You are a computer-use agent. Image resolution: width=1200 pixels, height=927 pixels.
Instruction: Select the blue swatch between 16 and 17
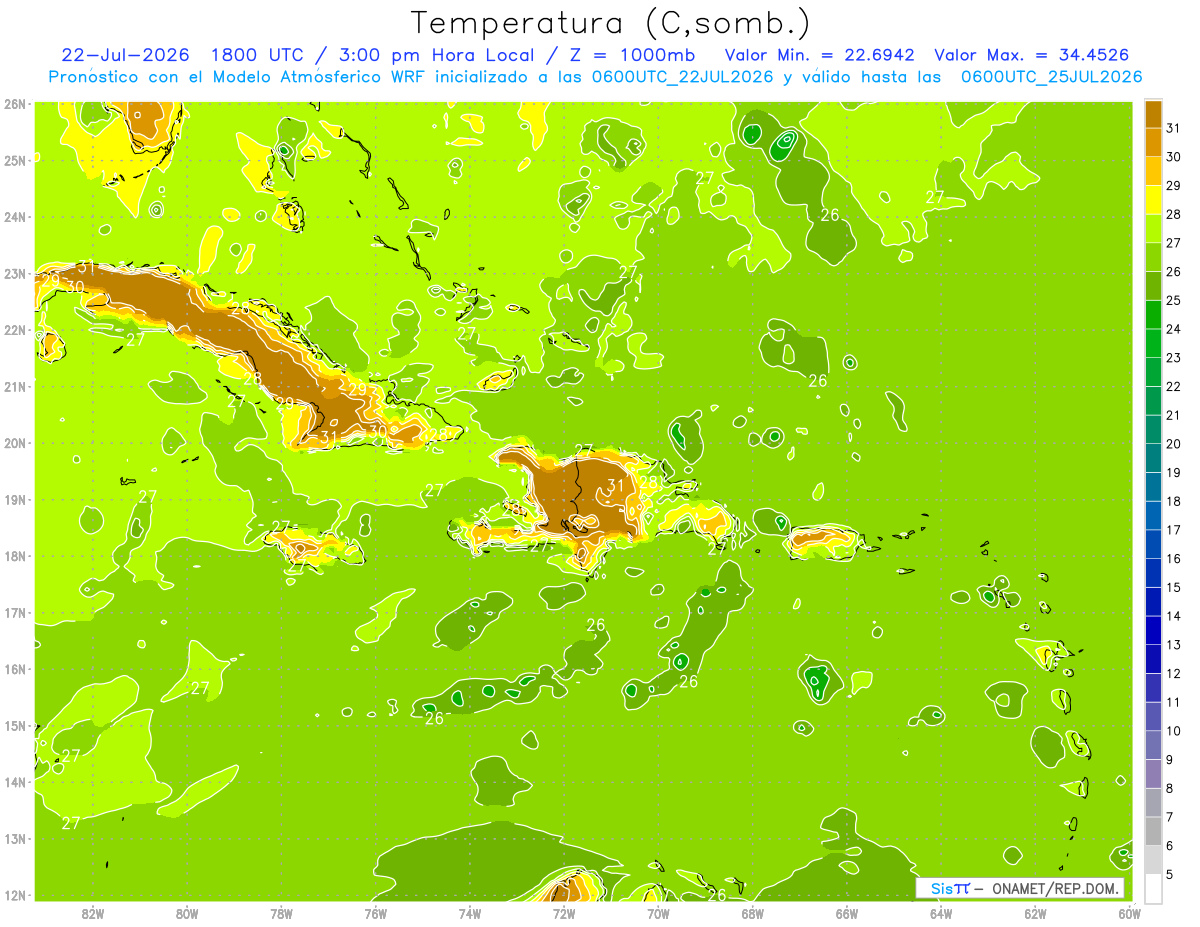pyautogui.click(x=1153, y=544)
